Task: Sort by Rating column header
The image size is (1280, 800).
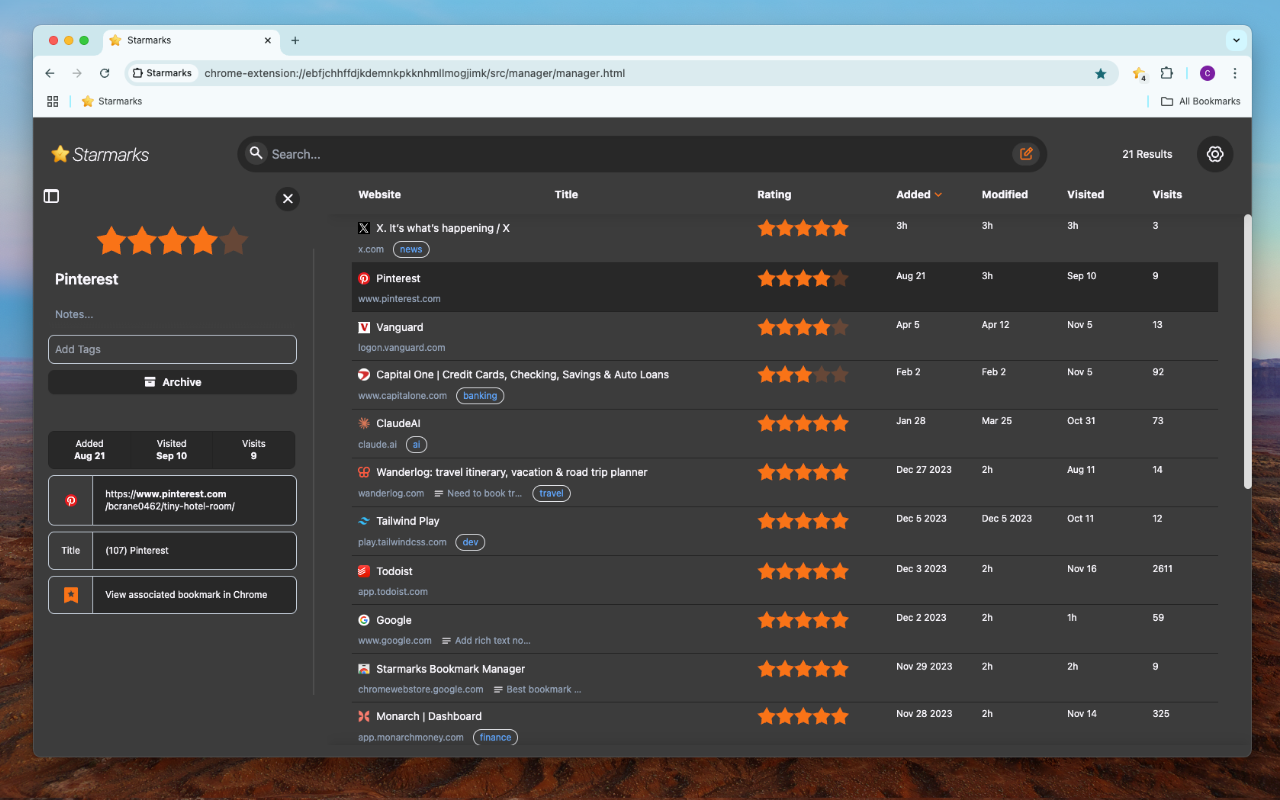Action: click(x=774, y=195)
